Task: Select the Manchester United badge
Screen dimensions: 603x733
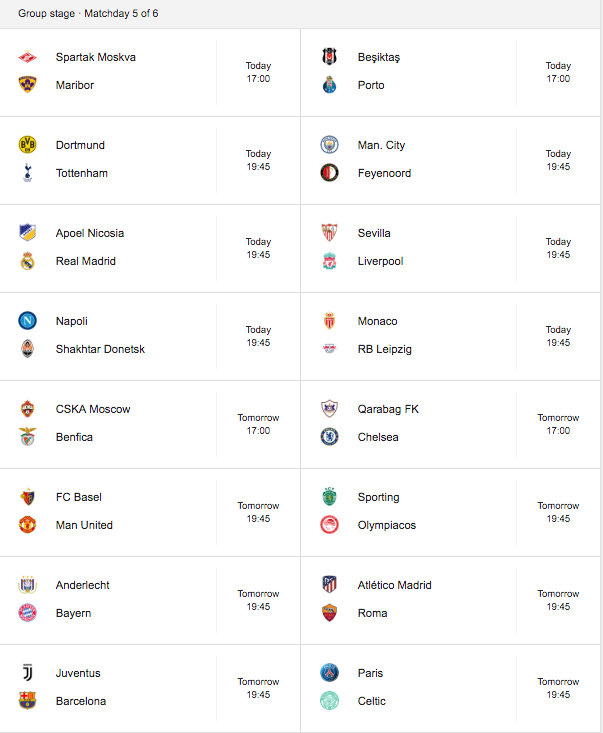Action: coord(28,525)
